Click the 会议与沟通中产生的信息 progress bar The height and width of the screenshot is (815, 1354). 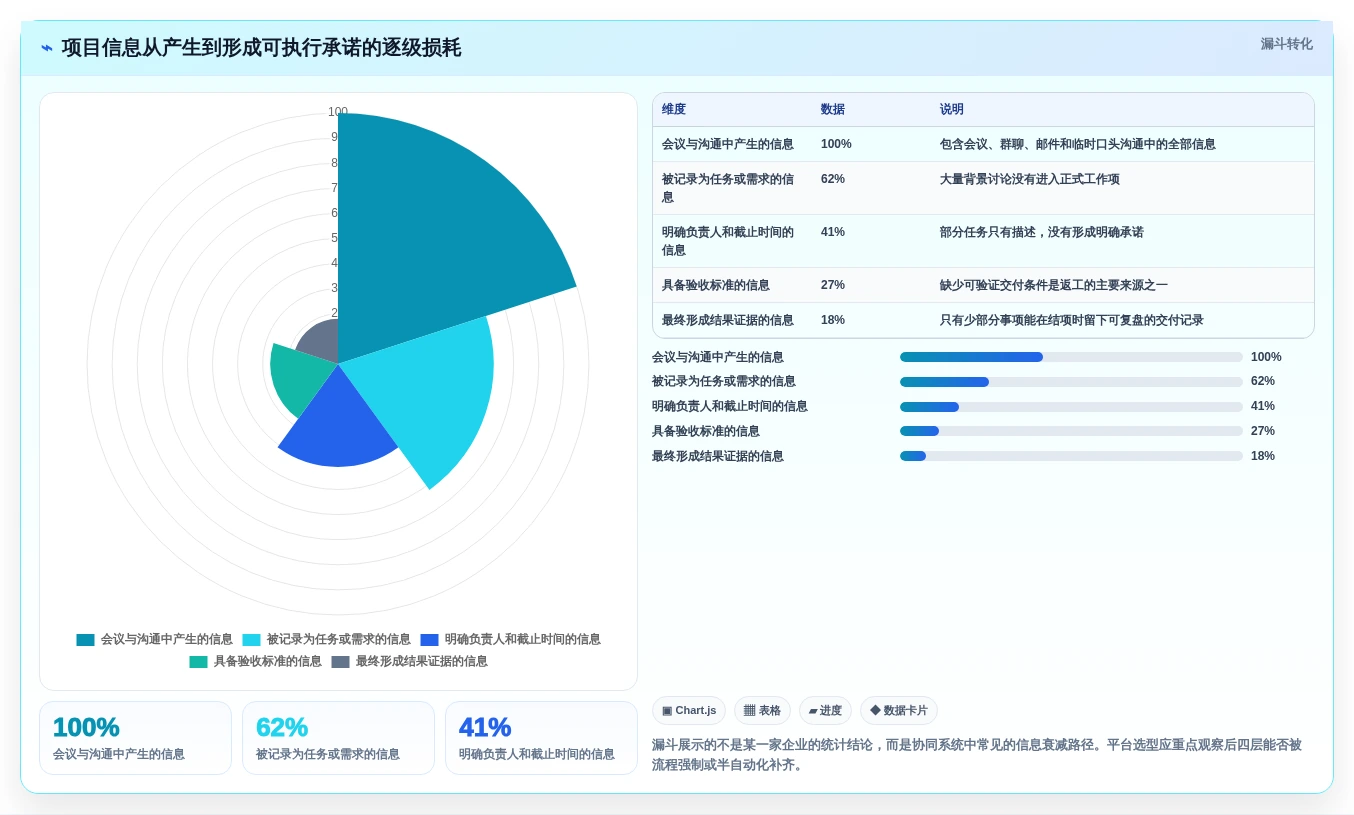(1071, 357)
